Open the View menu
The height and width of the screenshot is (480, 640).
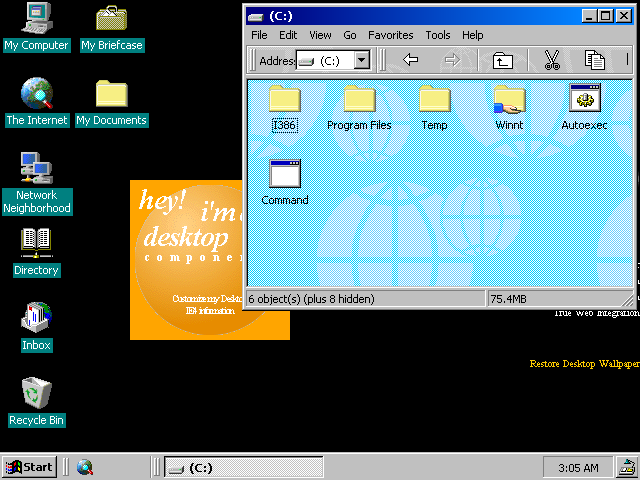tap(320, 36)
